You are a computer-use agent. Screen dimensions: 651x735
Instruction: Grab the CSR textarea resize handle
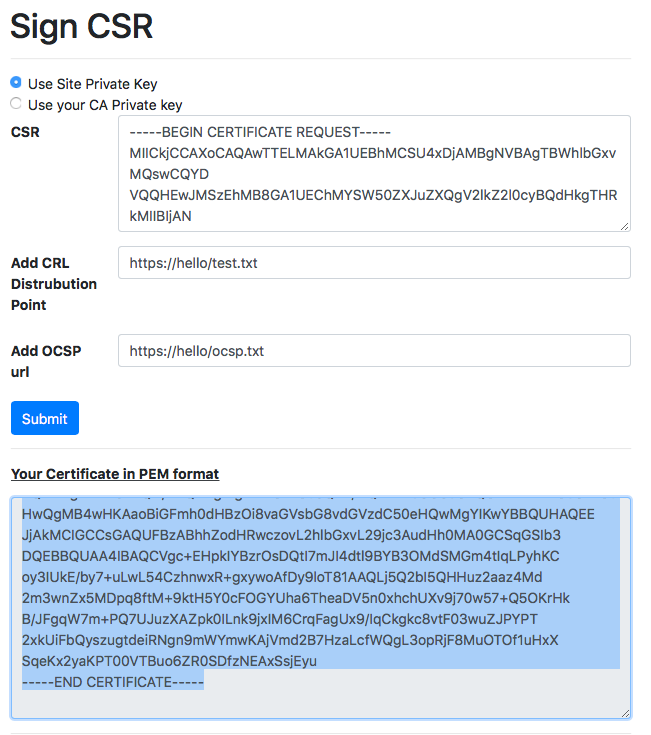pyautogui.click(x=625, y=225)
